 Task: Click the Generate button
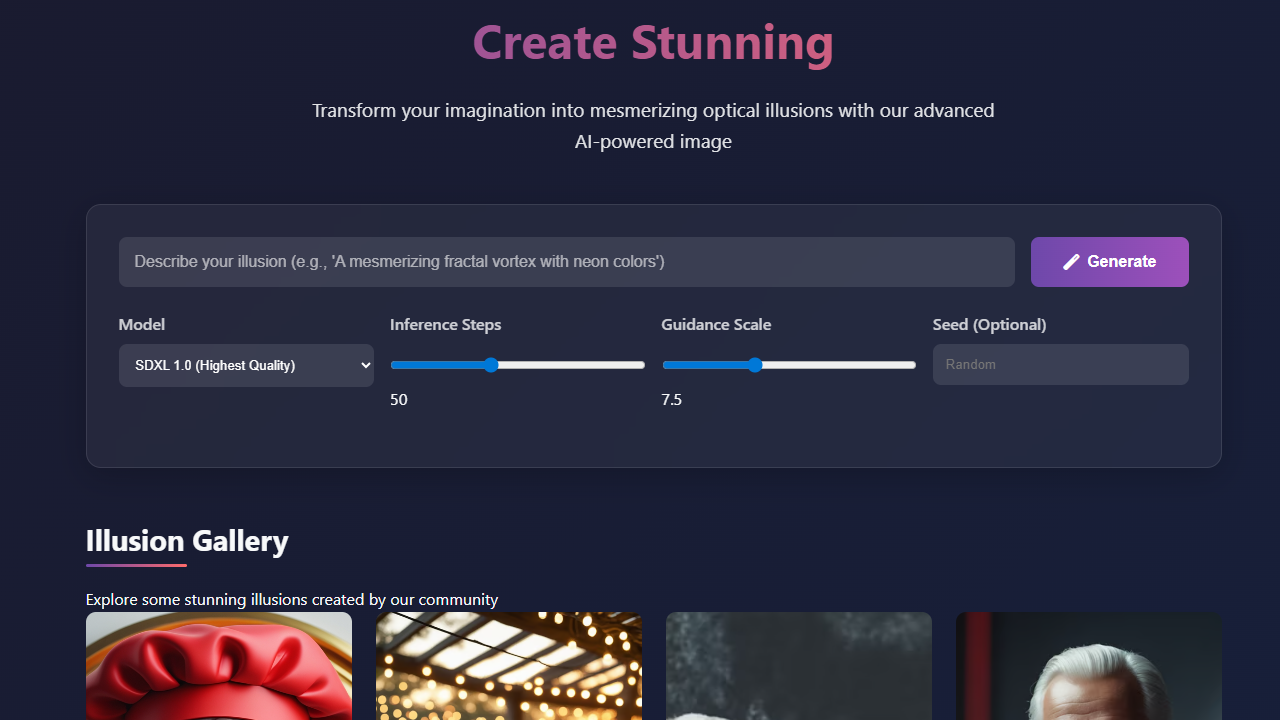[1110, 262]
